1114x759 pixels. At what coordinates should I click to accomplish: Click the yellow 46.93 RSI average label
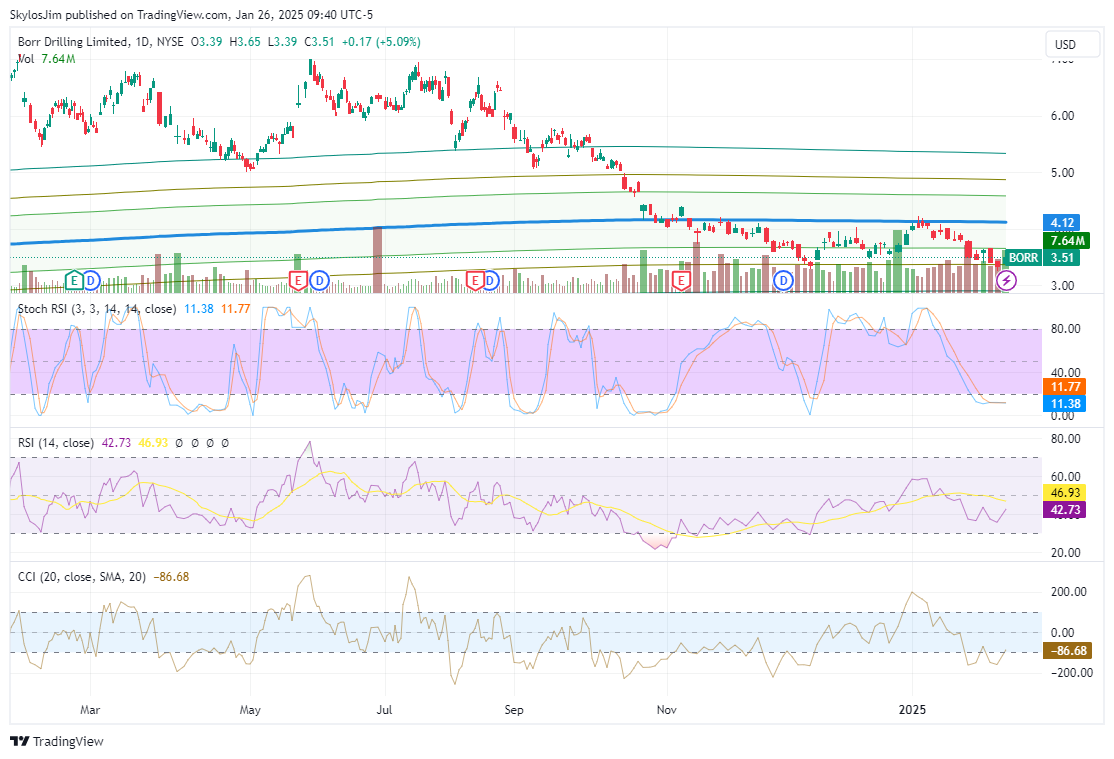[1064, 492]
